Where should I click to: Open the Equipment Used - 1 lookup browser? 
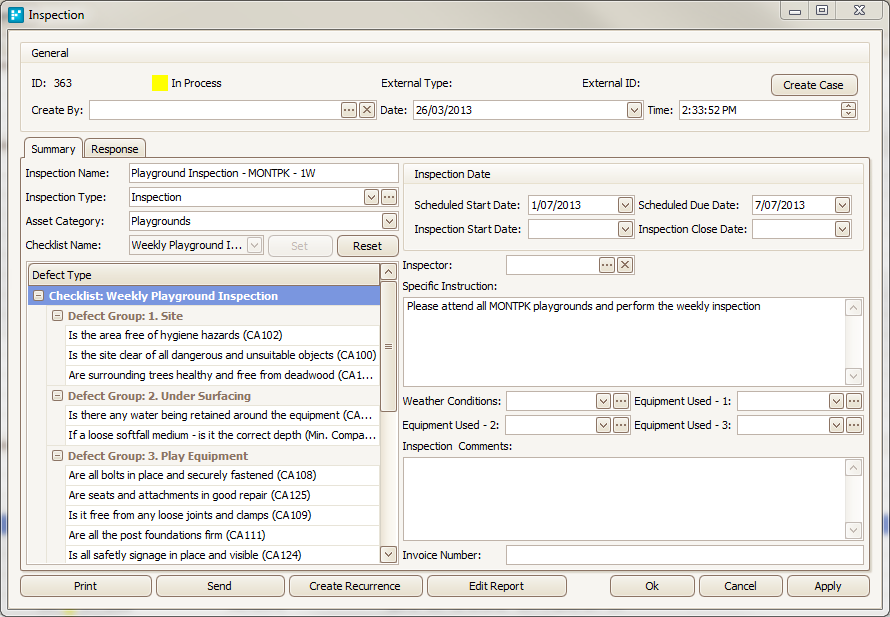point(854,400)
